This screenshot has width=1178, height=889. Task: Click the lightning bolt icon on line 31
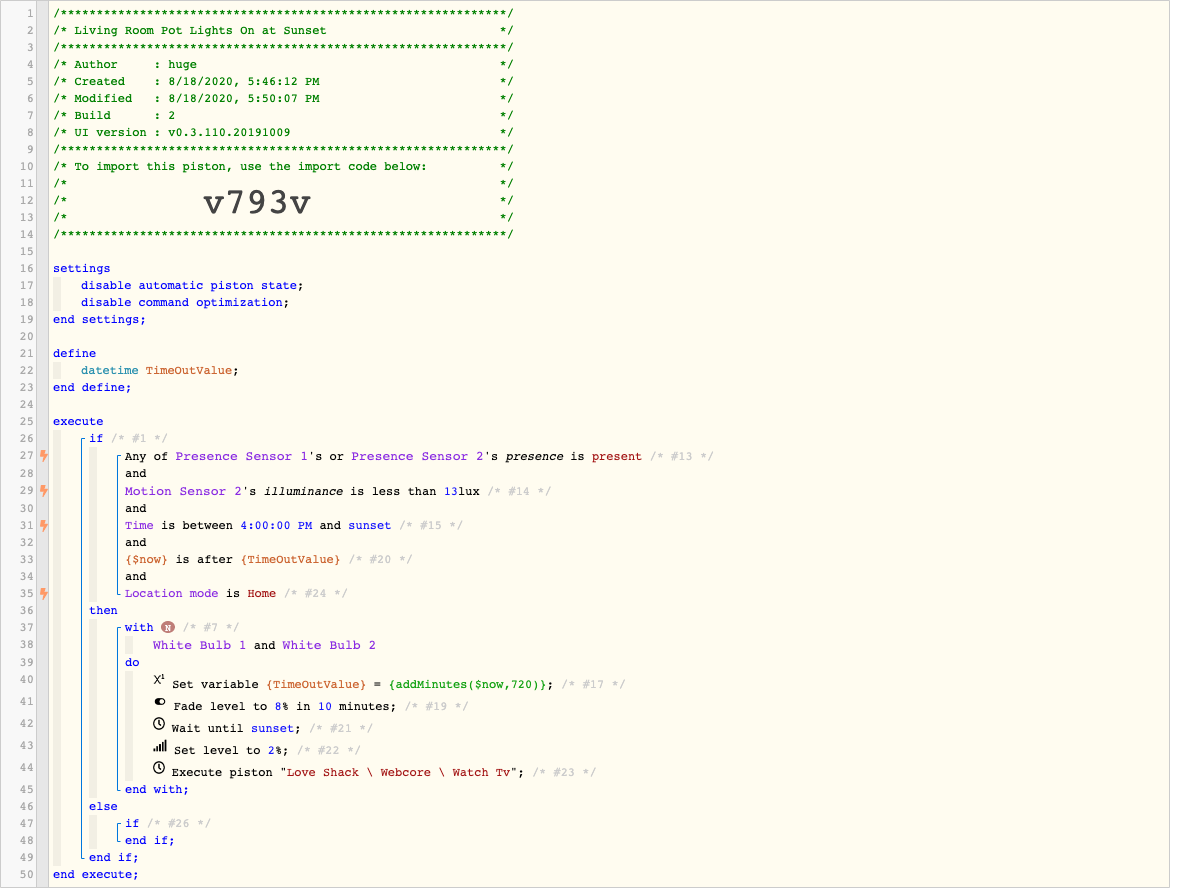pos(44,525)
